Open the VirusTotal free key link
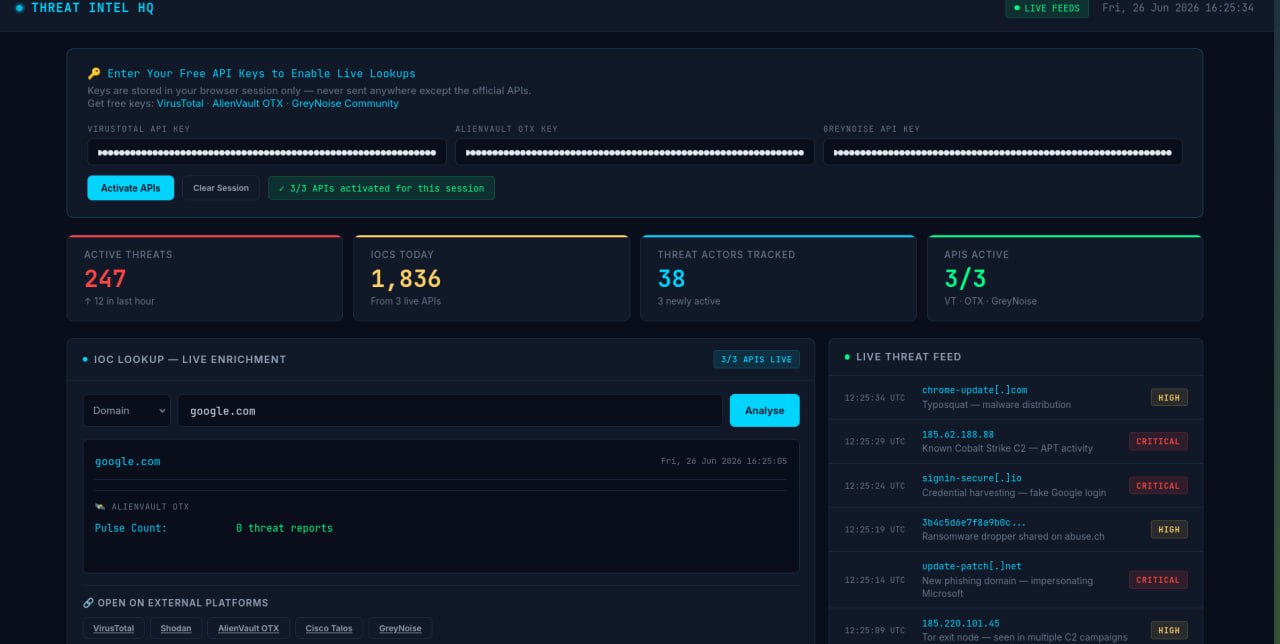 click(x=180, y=103)
